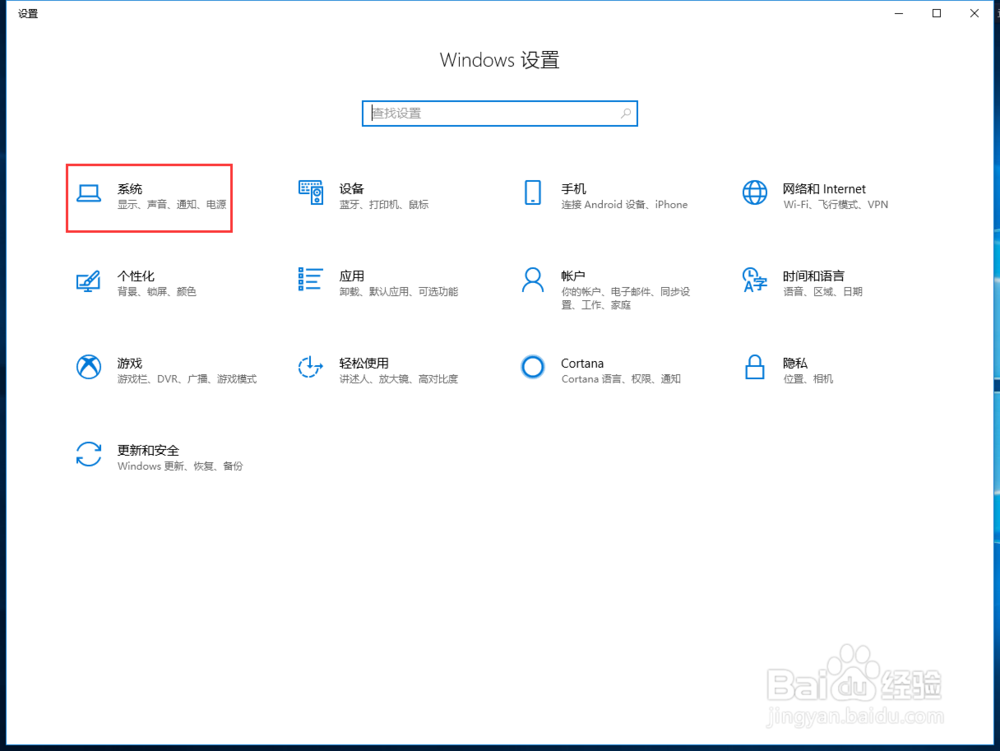Click the text Windows 更新、恢复、备份

coord(180,467)
